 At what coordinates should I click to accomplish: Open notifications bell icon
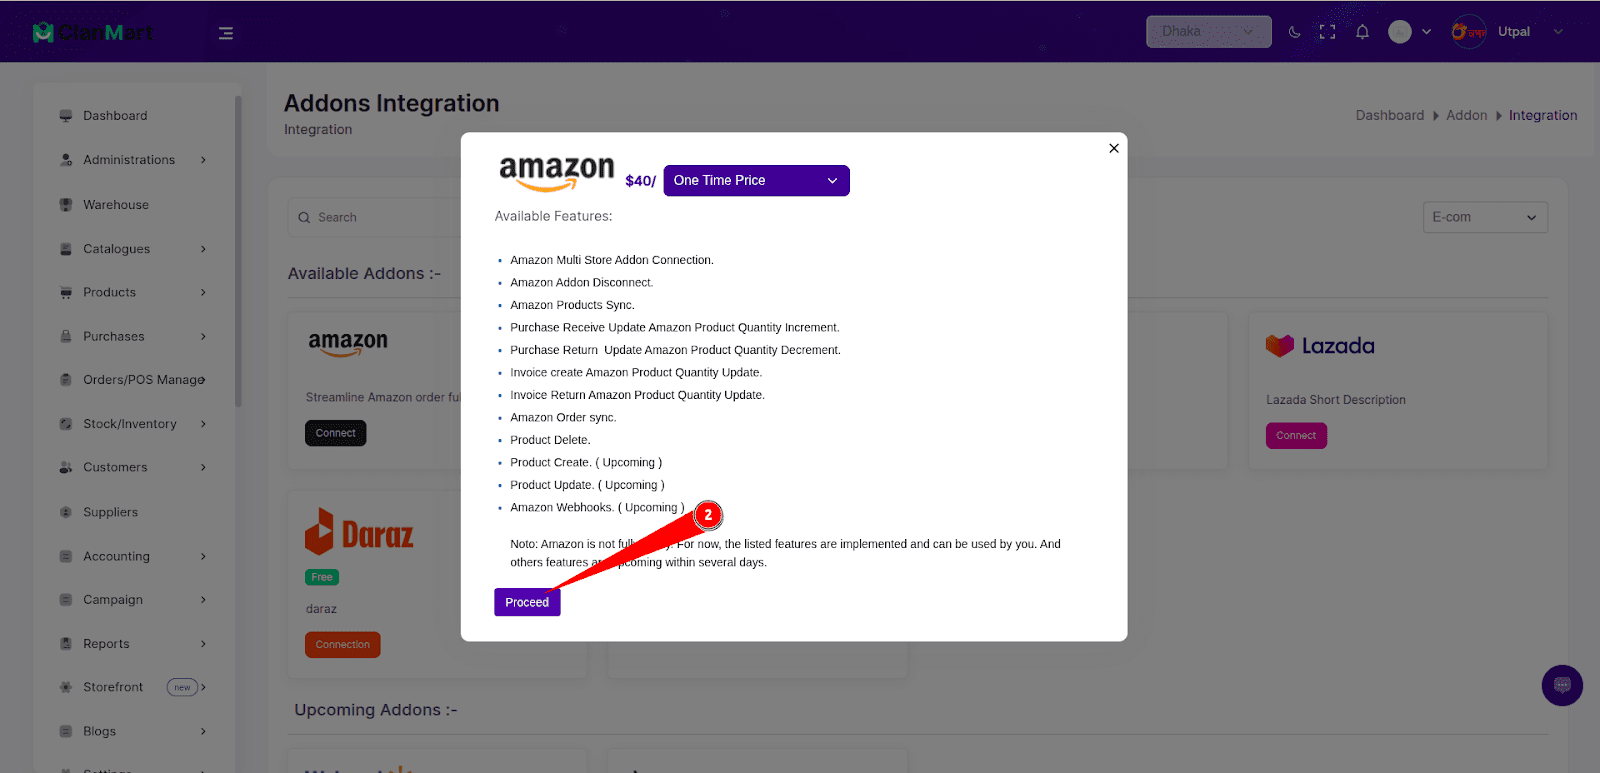point(1362,32)
